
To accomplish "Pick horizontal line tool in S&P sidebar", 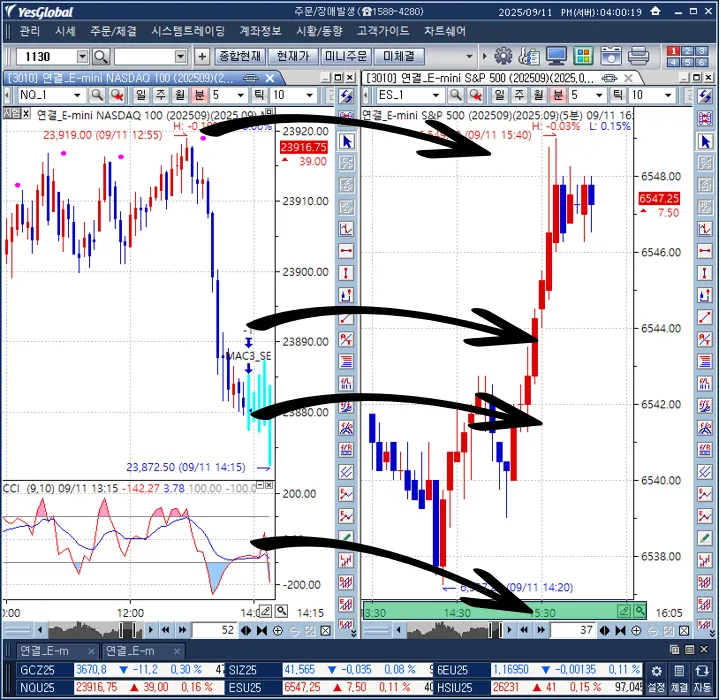I will click(705, 251).
